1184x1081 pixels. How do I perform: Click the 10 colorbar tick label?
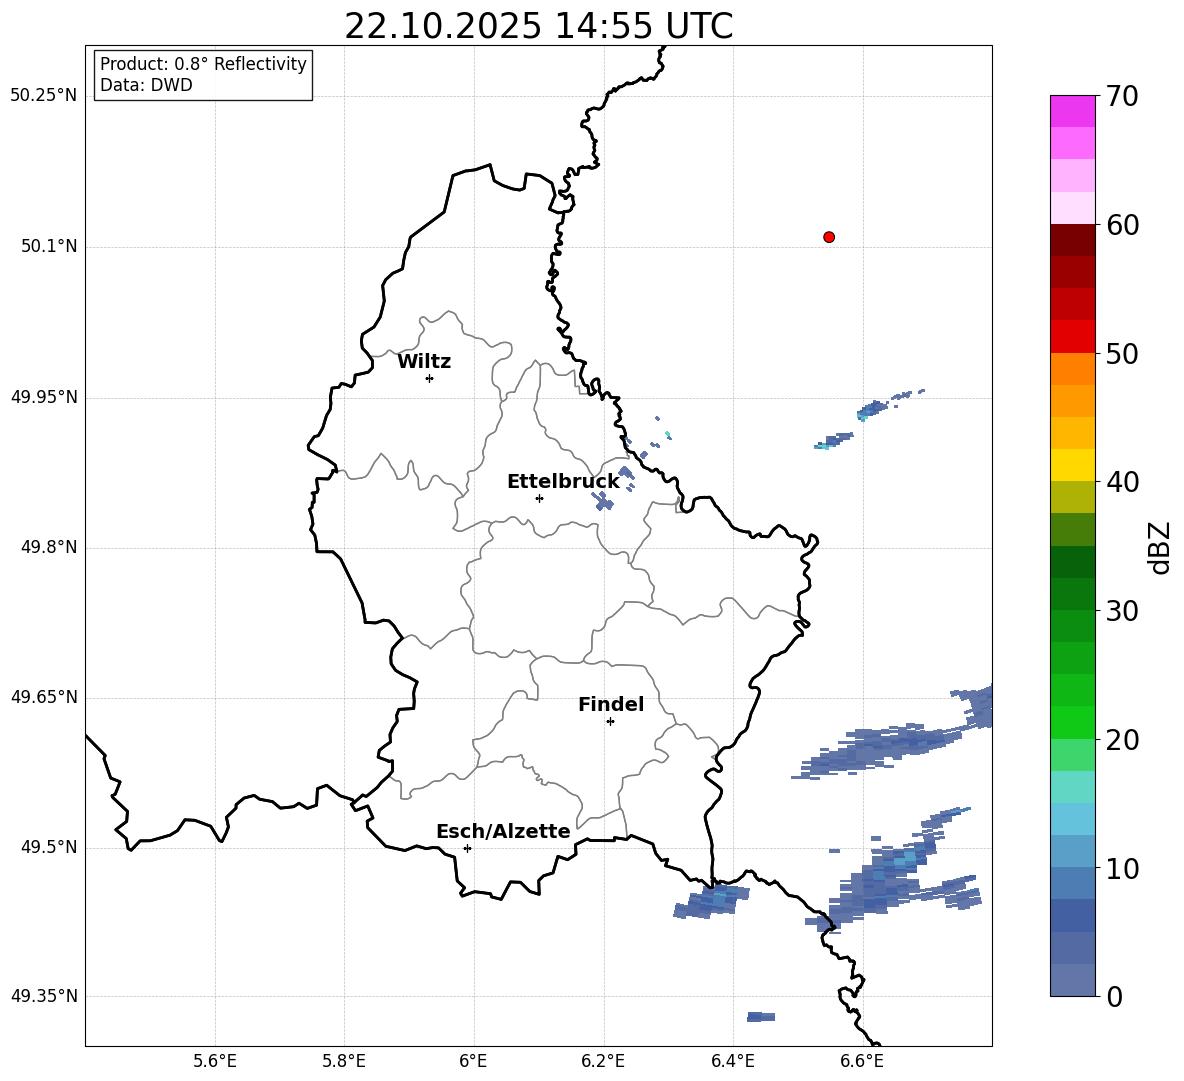[1121, 867]
